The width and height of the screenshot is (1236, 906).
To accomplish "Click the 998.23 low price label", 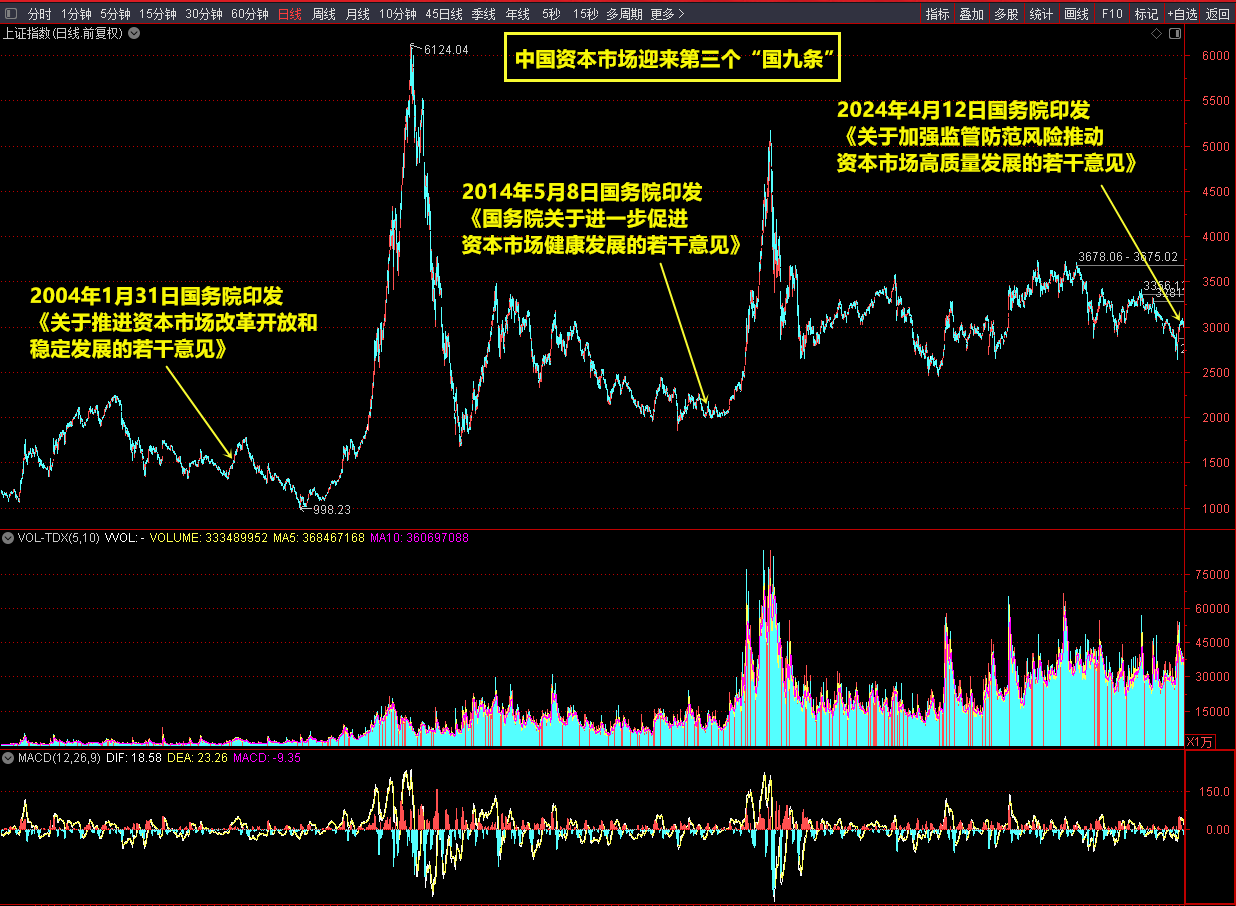I will click(332, 509).
